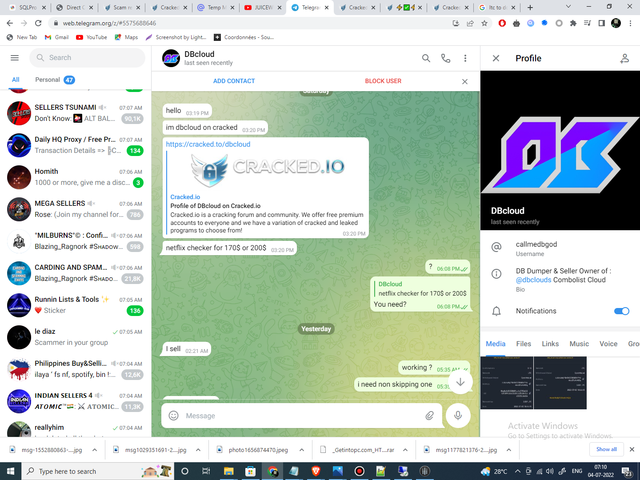The width and height of the screenshot is (640, 480).
Task: Click the DBcloud profile picture in Profile
Action: 560,150
